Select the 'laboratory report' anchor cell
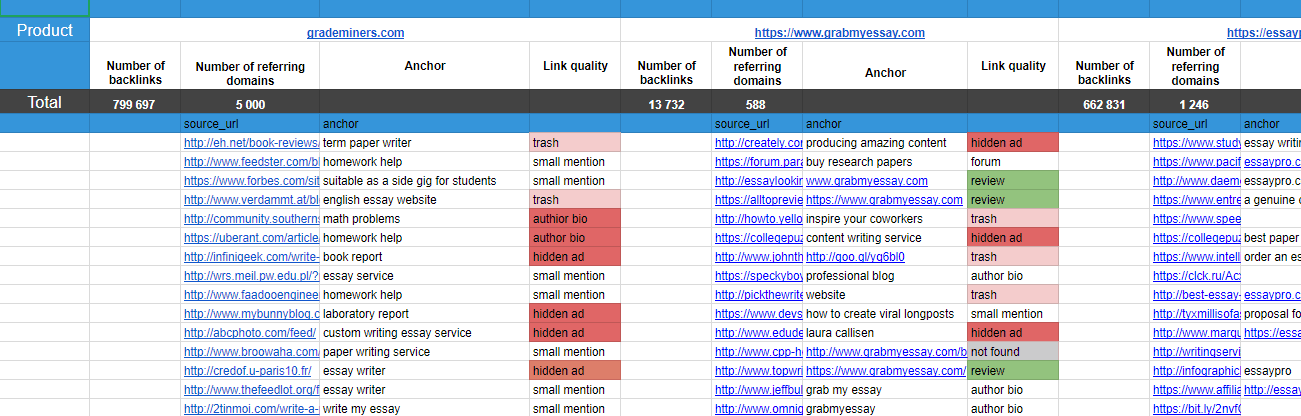Screen dimensions: 1301x416 pos(424,314)
